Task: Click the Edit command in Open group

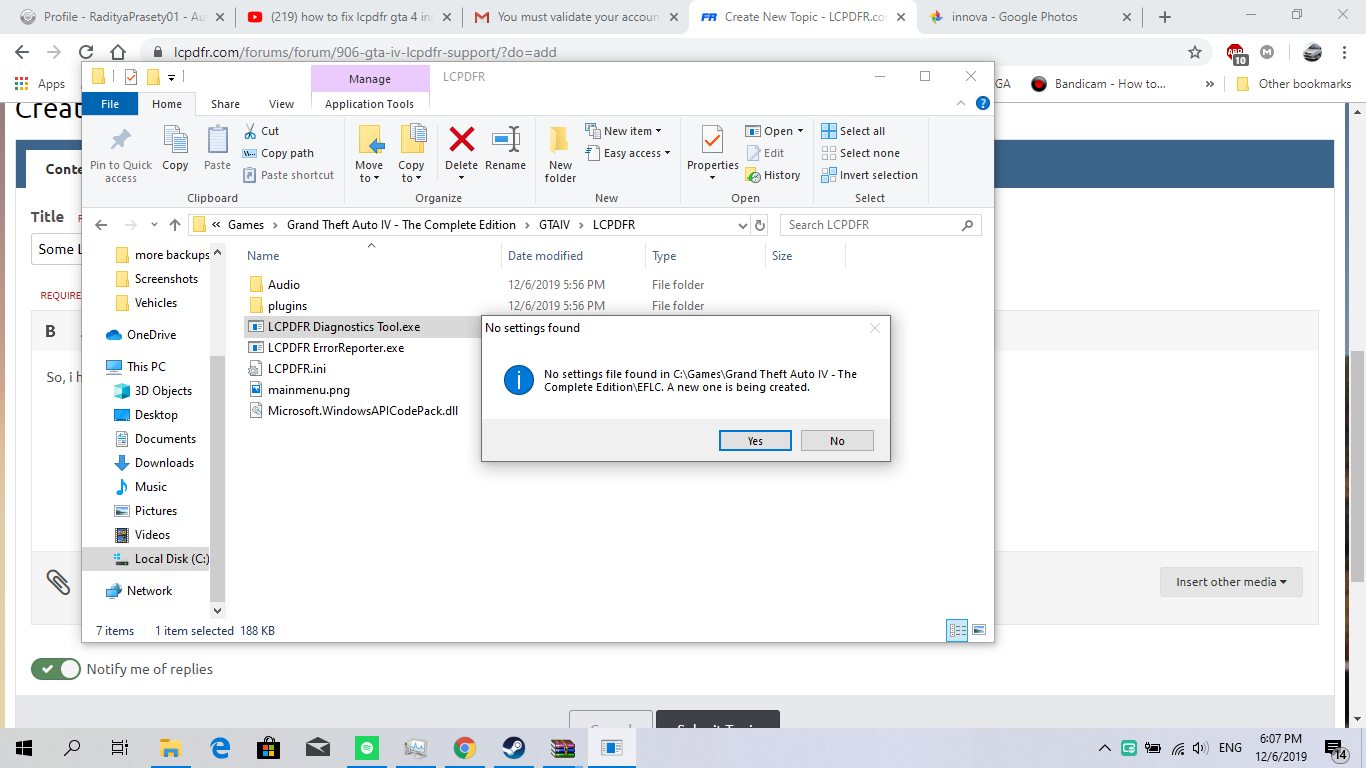Action: [x=765, y=153]
